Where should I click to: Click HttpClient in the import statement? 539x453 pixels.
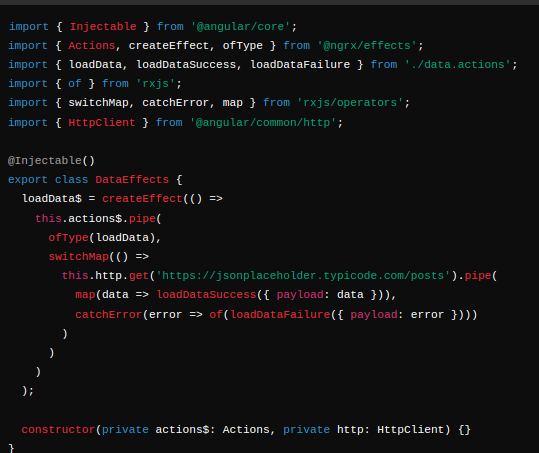click(x=102, y=123)
